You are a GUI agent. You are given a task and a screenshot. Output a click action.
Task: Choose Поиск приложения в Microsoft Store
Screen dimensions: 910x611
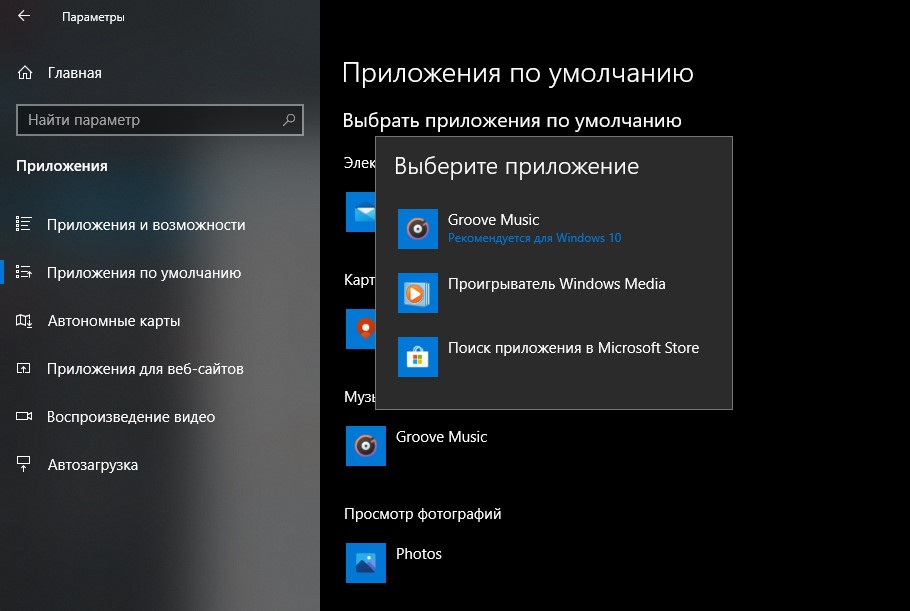click(573, 348)
